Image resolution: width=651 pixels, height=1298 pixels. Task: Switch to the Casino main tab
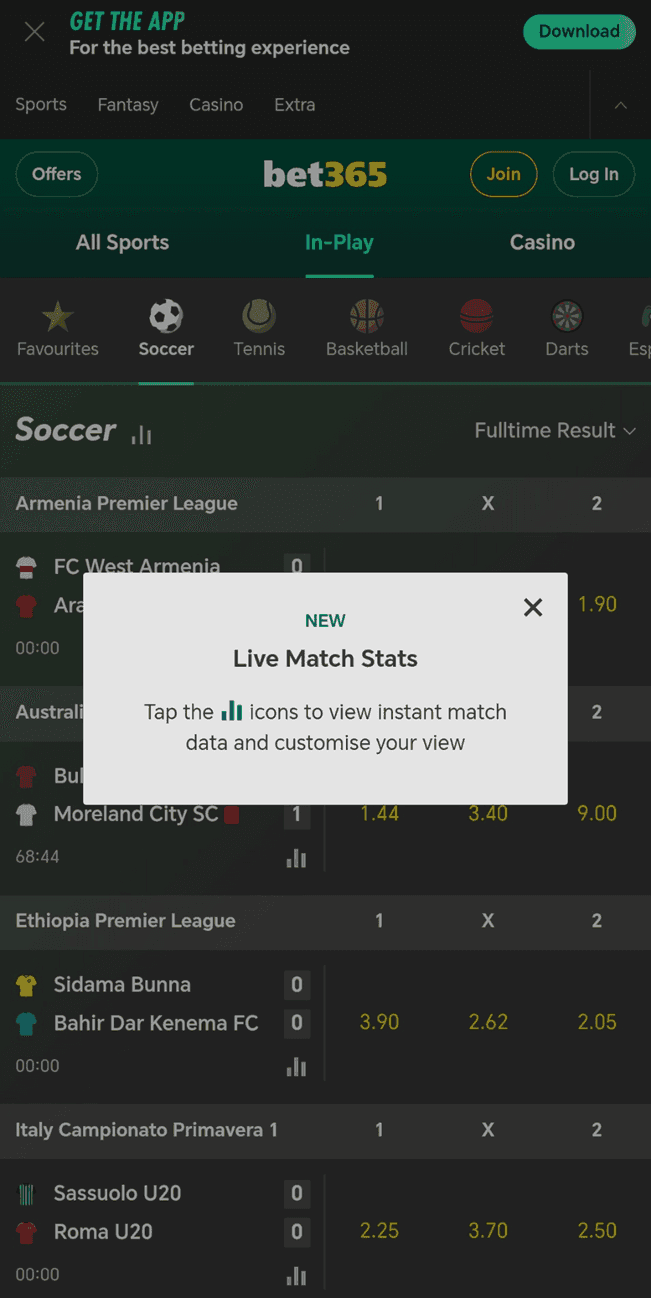coord(542,242)
